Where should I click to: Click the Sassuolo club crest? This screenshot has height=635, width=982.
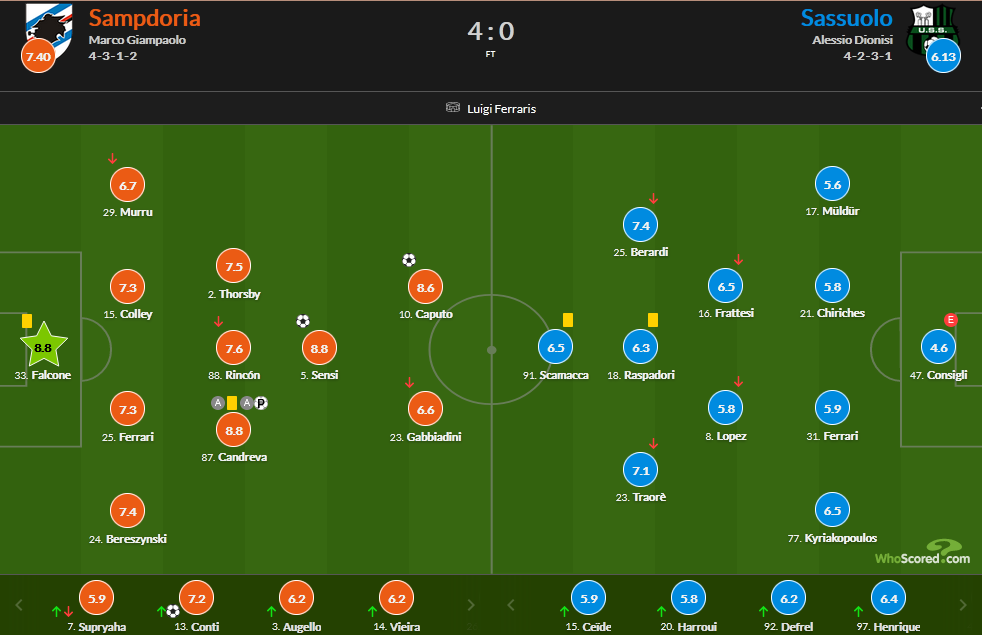point(928,30)
